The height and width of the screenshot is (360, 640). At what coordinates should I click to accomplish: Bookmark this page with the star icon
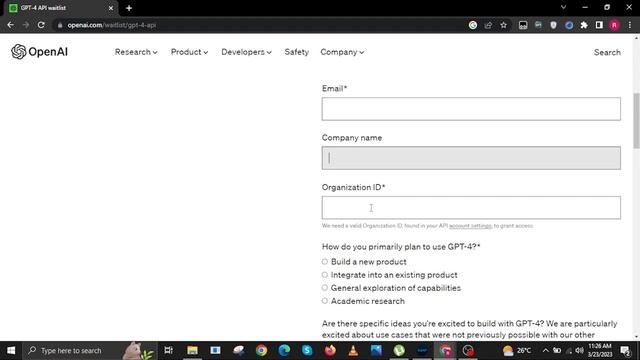(x=504, y=25)
